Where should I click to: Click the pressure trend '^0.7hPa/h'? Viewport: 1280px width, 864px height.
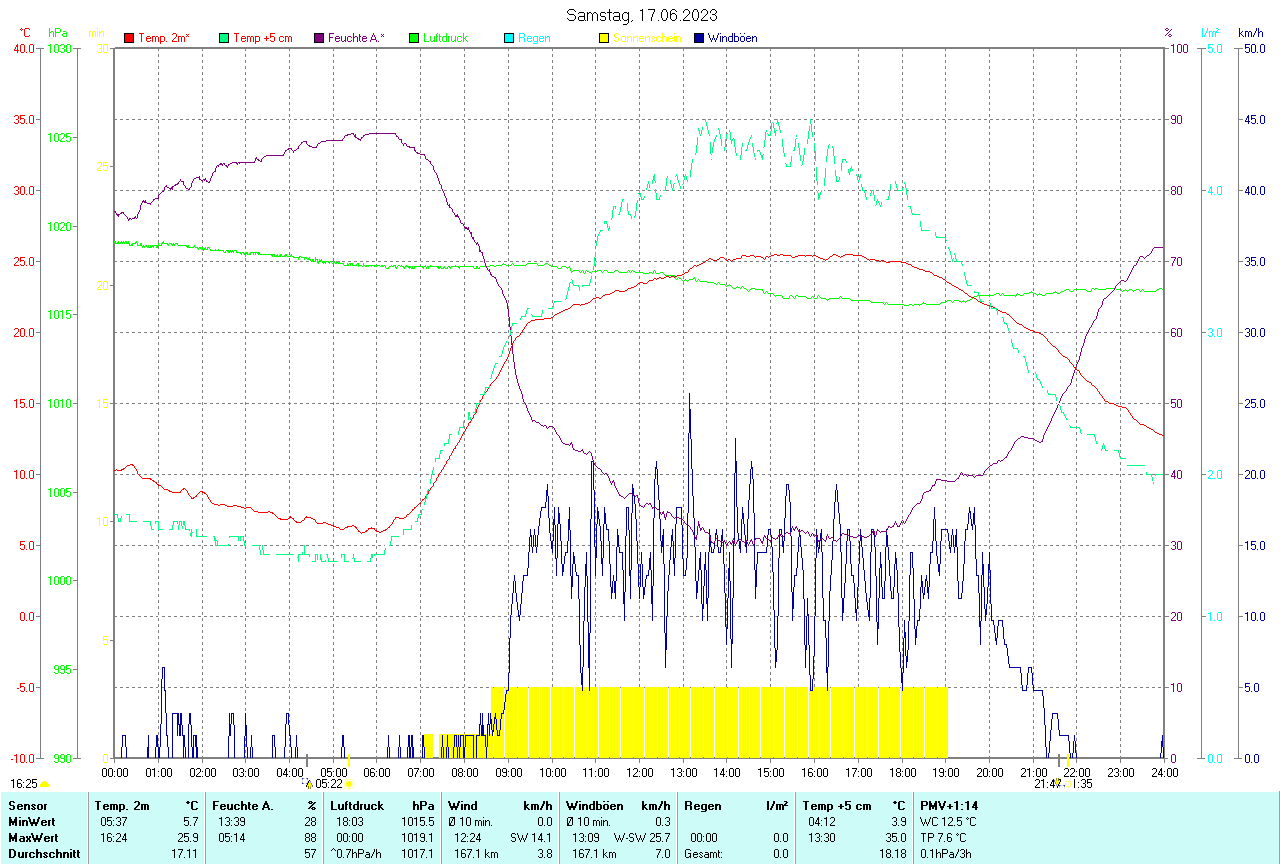pos(356,854)
